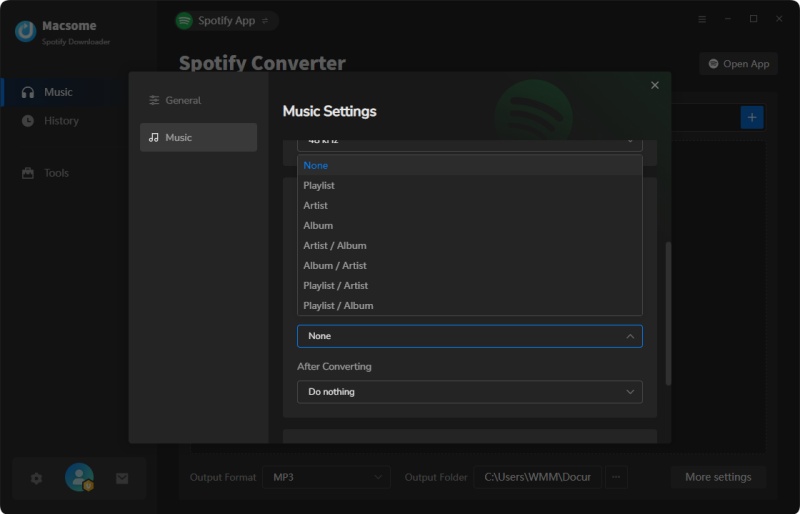Viewport: 800px width, 514px height.
Task: Click the clock icon beside History
Action: 28,121
